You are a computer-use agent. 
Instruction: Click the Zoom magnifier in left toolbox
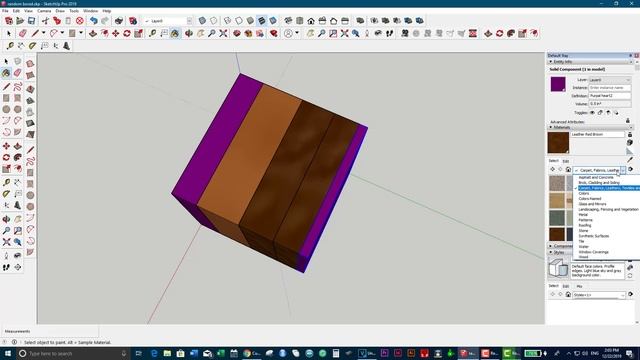pyautogui.click(x=6, y=231)
